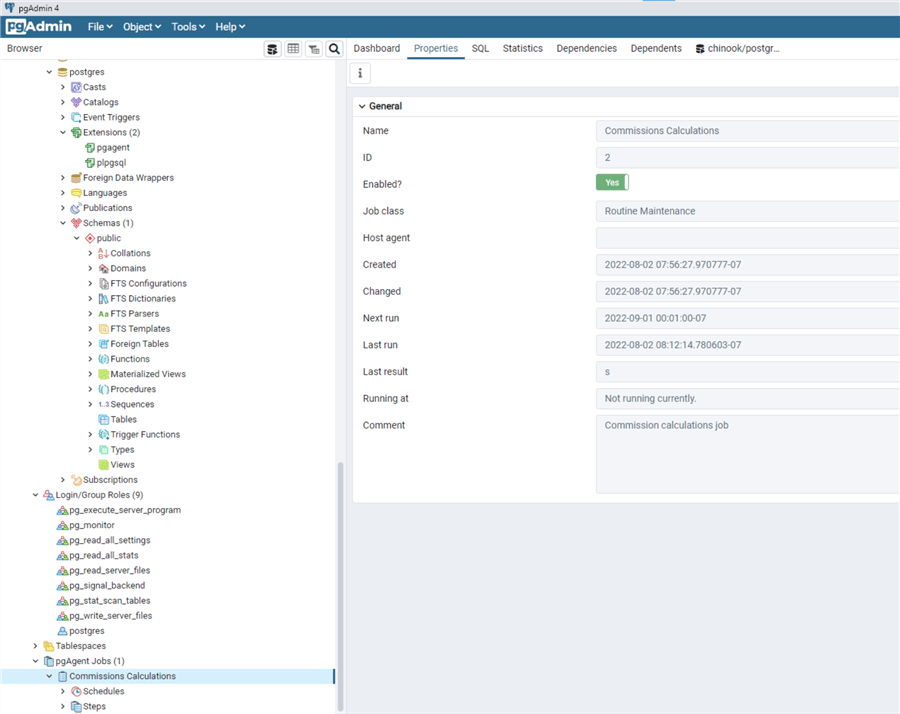Viewport: 900px width, 714px height.
Task: Click the Languages node icon
Action: coord(76,193)
